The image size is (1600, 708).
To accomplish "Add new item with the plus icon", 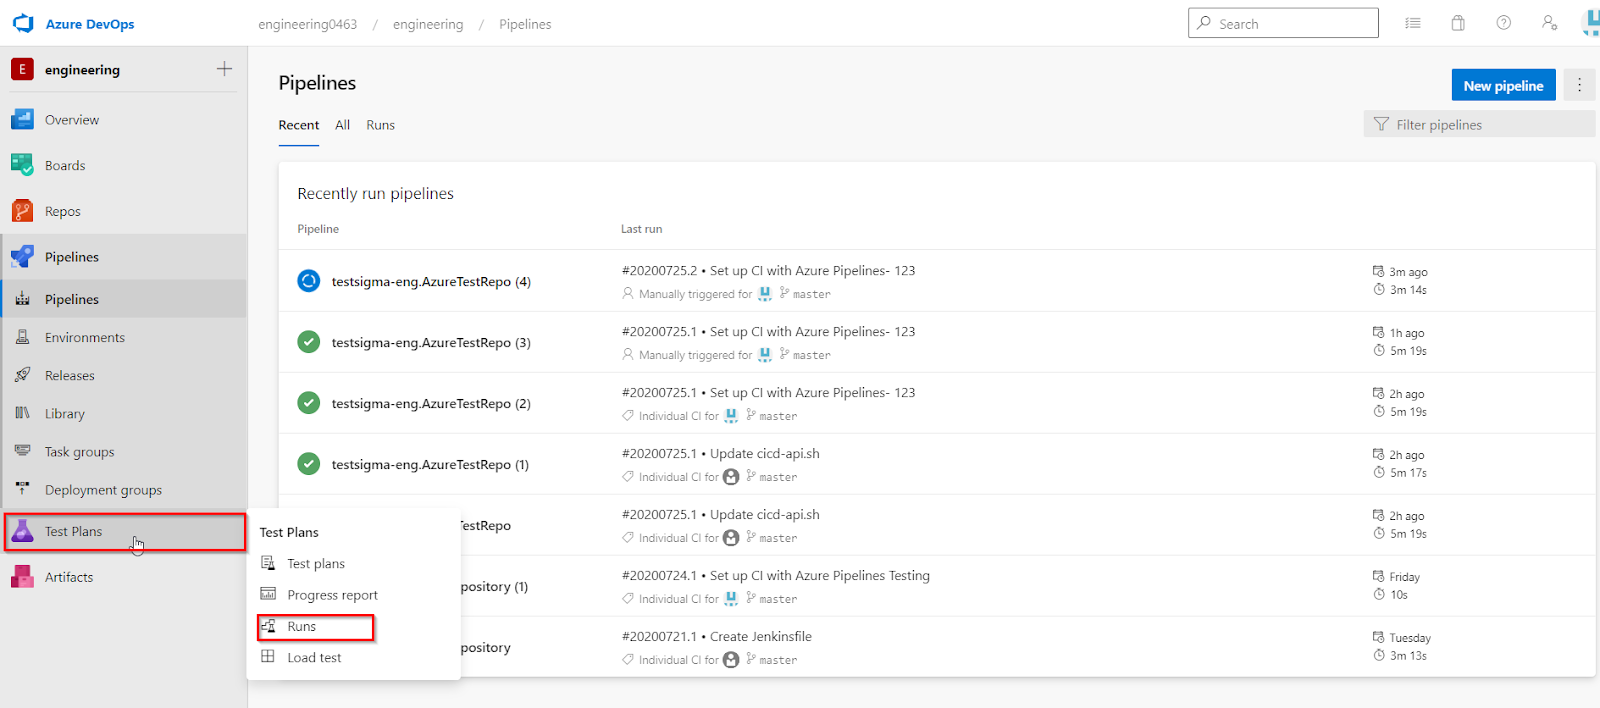I will point(224,69).
